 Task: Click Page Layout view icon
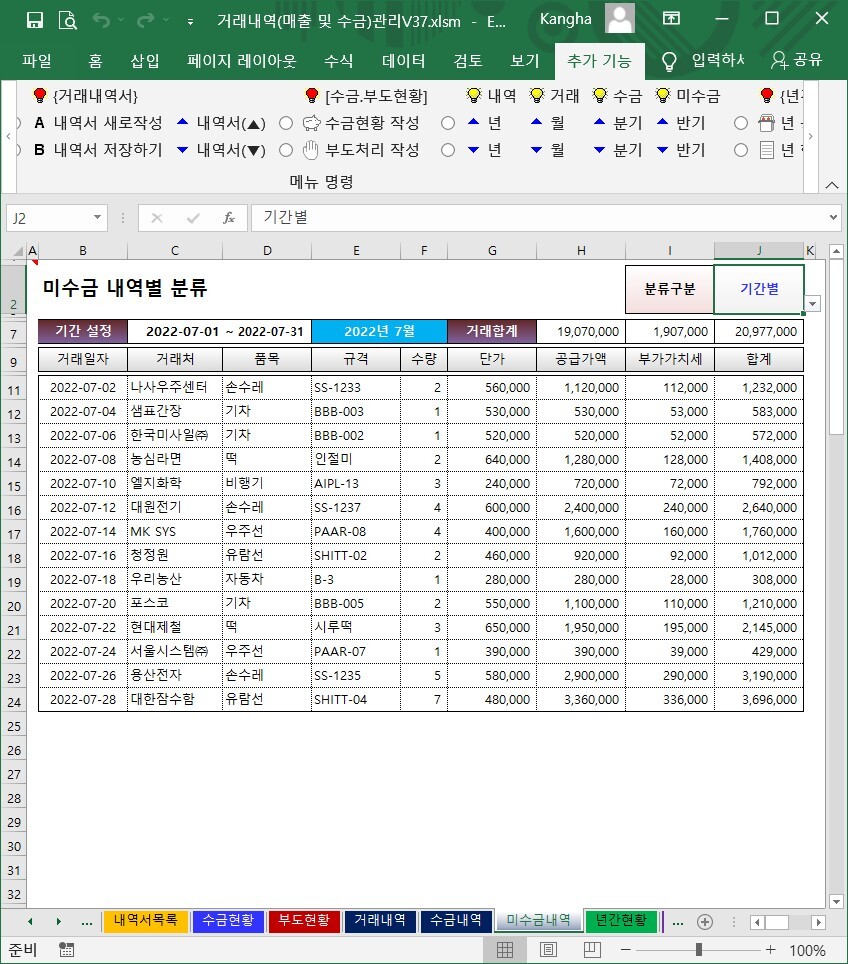click(549, 950)
